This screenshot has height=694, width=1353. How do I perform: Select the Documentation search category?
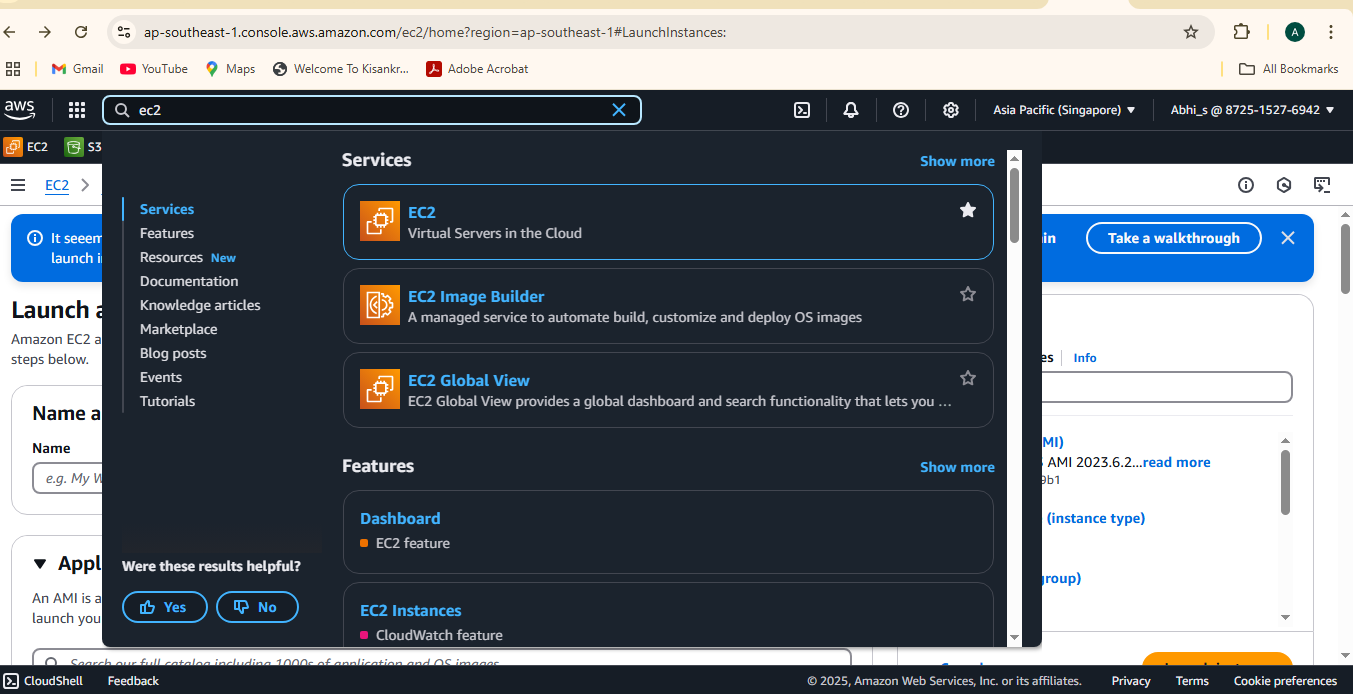pos(189,281)
